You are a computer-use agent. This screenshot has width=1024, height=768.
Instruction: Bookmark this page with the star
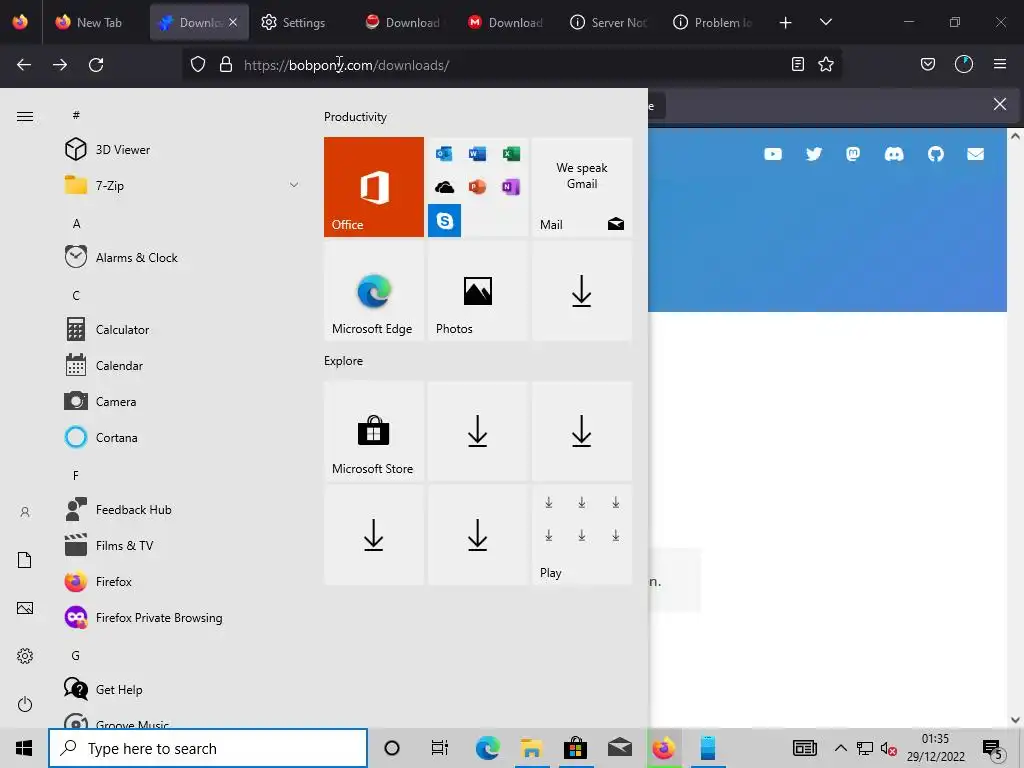[826, 64]
